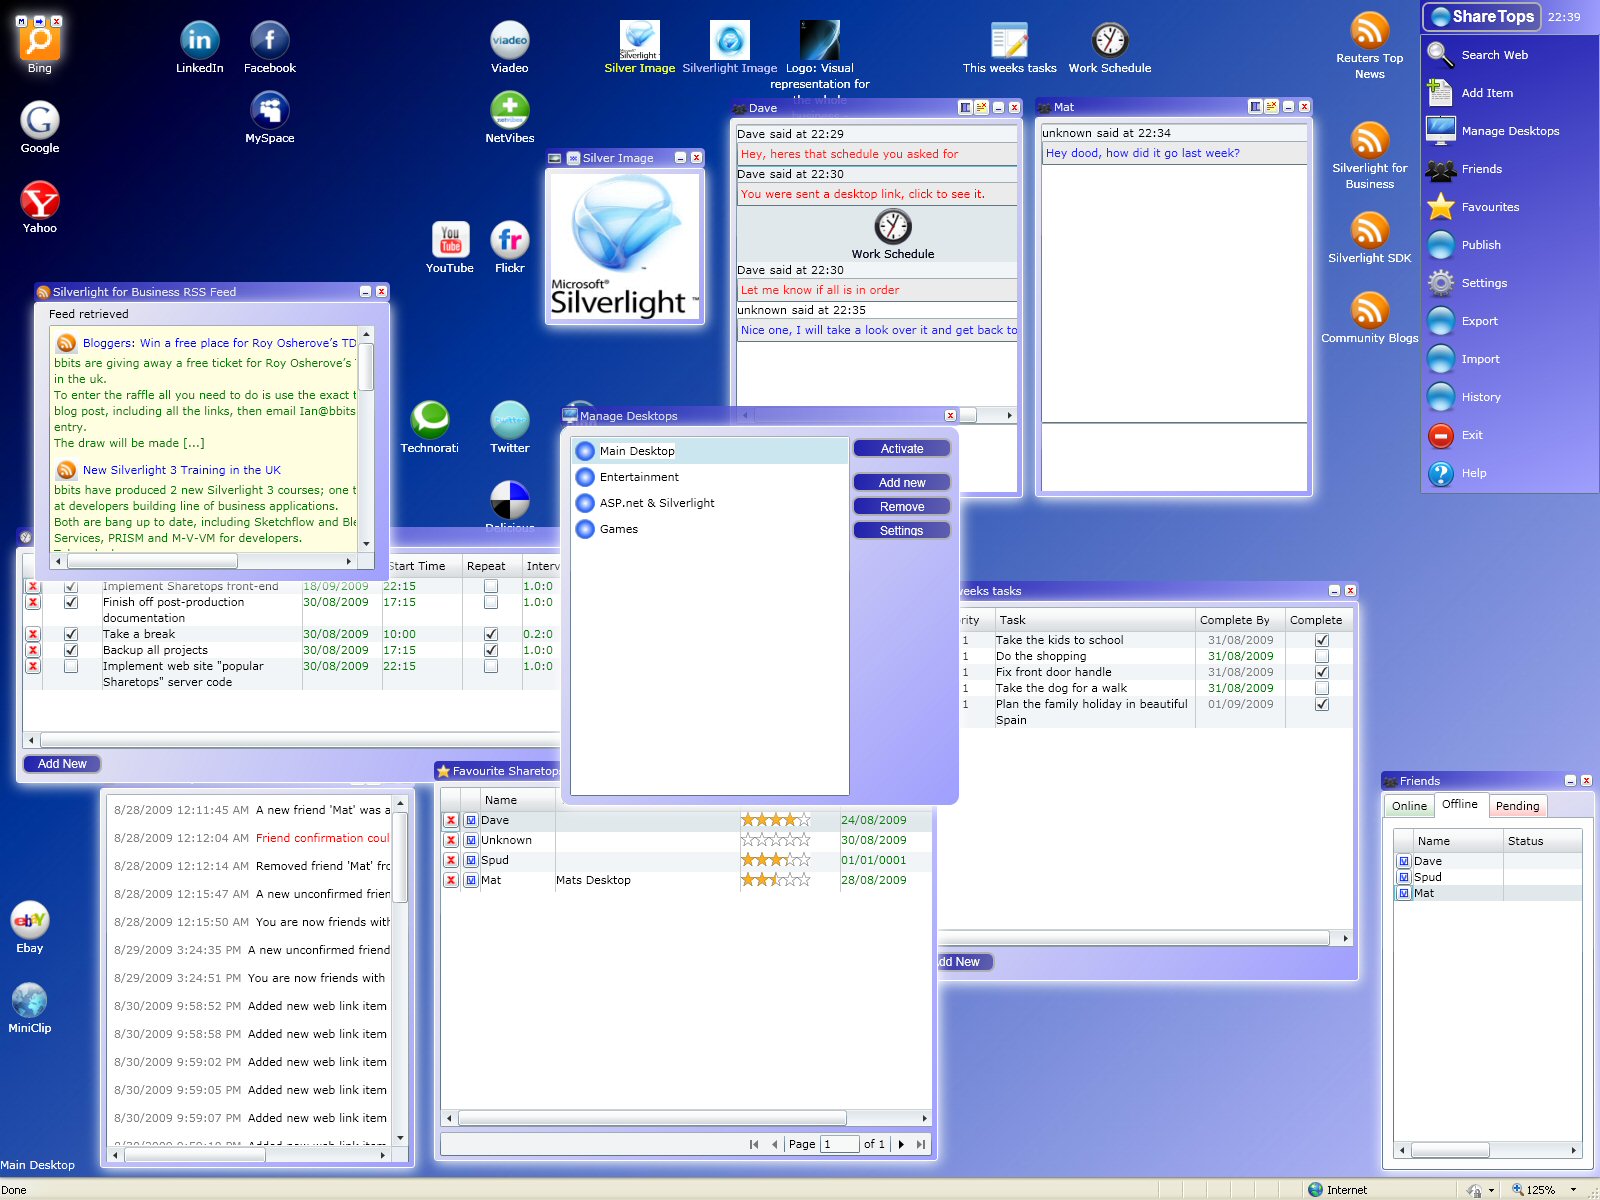The image size is (1600, 1200).
Task: Click Settings button in Manage Desktops
Action: point(902,531)
